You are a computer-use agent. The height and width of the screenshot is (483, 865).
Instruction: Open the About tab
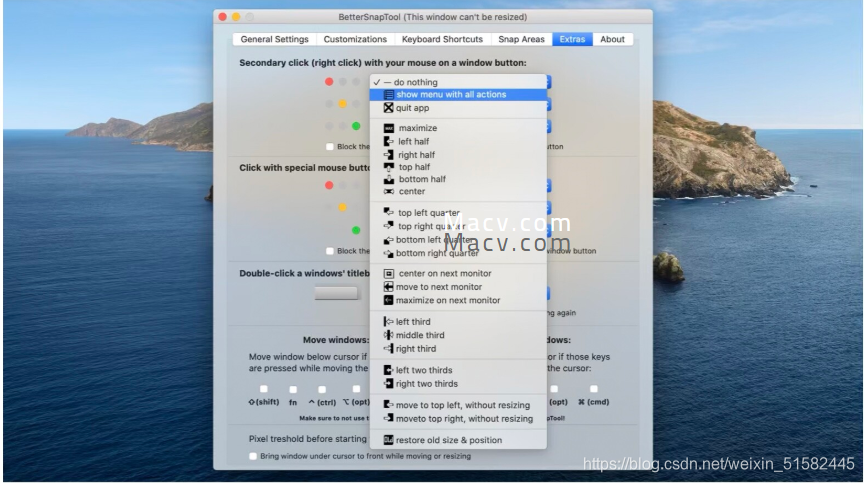tap(612, 39)
